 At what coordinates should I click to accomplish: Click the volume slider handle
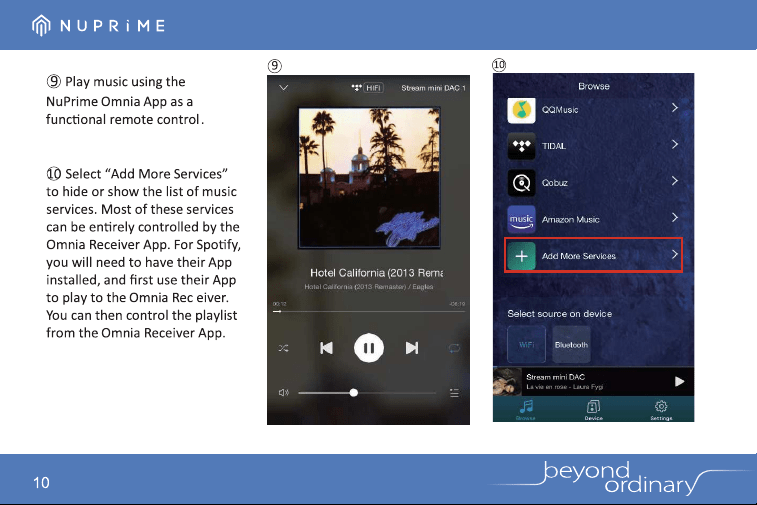tap(354, 393)
